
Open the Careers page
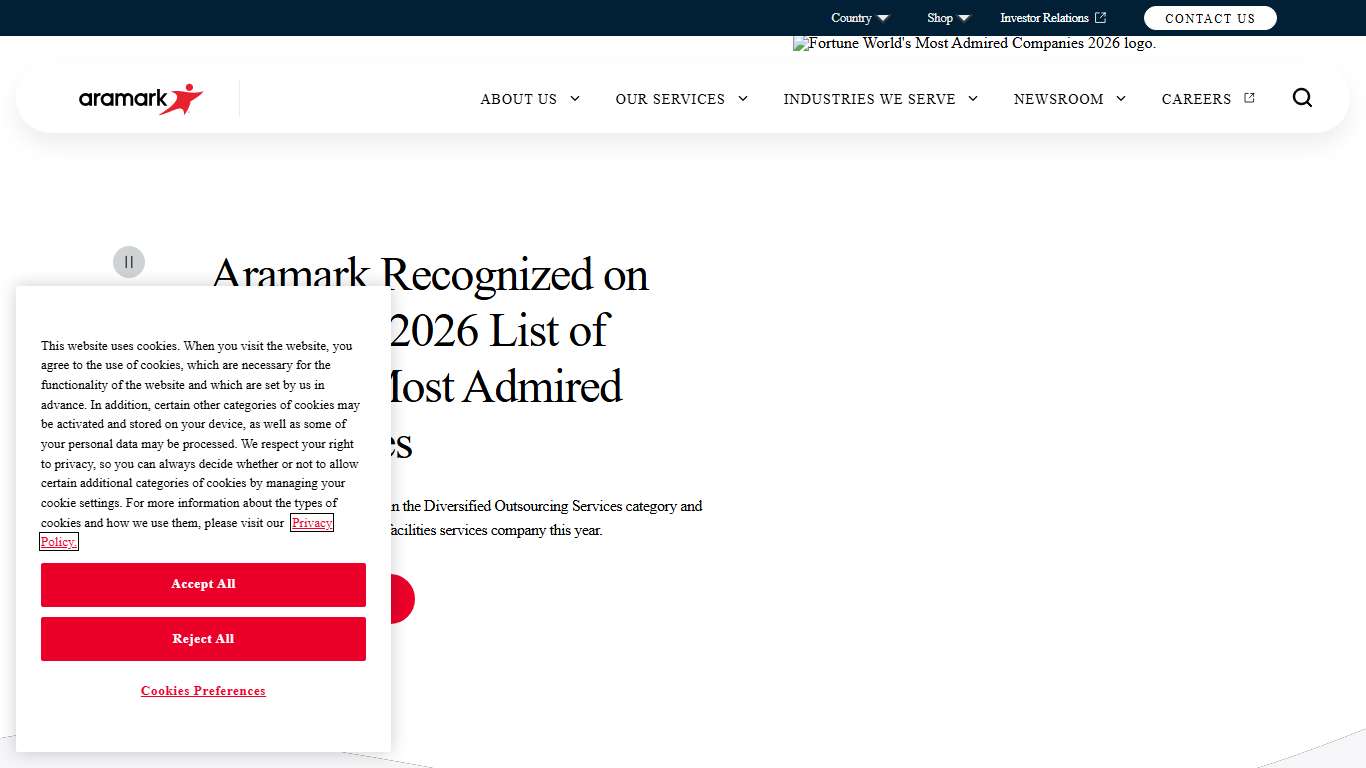click(x=1196, y=99)
